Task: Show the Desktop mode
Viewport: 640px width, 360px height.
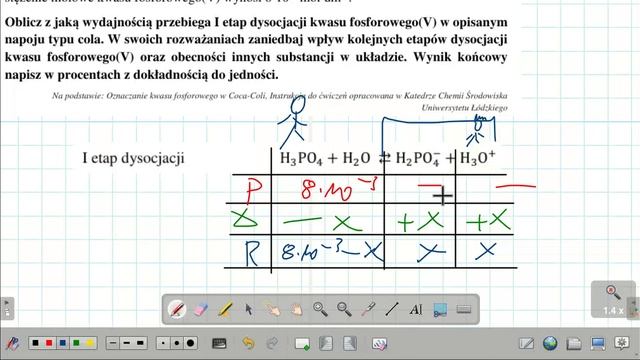Action: (598, 343)
